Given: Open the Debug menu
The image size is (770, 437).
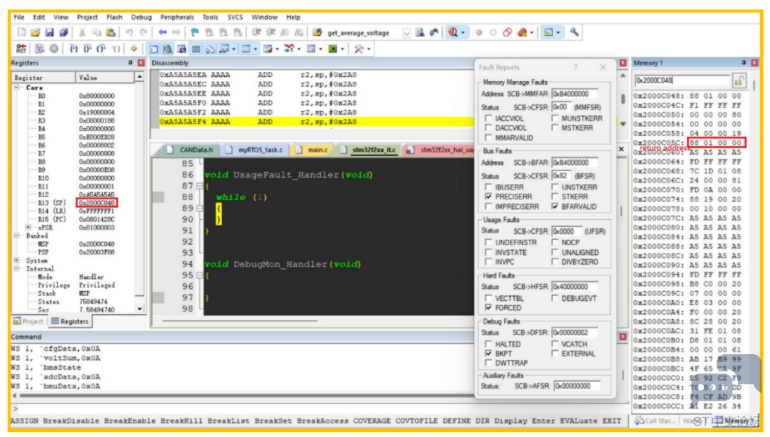Looking at the screenshot, I should coord(141,17).
